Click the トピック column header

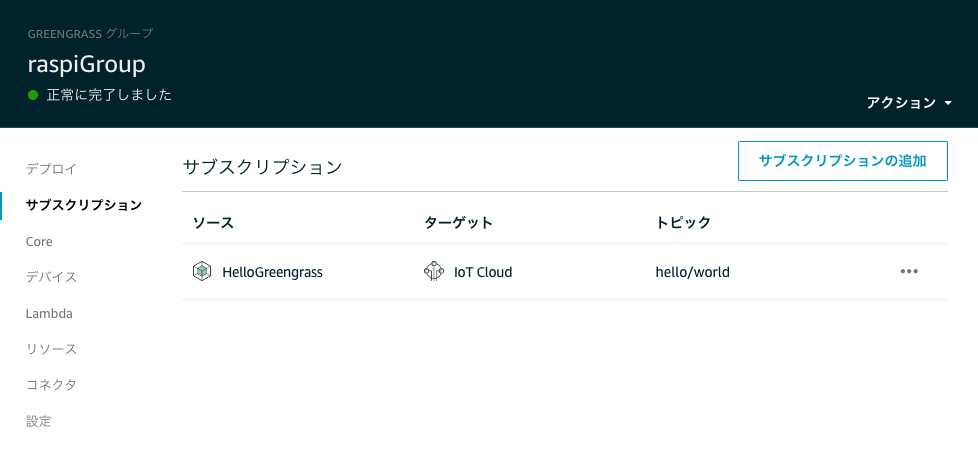pos(683,223)
